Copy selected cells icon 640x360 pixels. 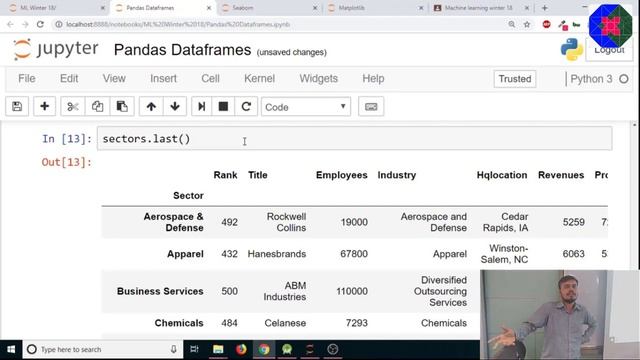(97, 107)
